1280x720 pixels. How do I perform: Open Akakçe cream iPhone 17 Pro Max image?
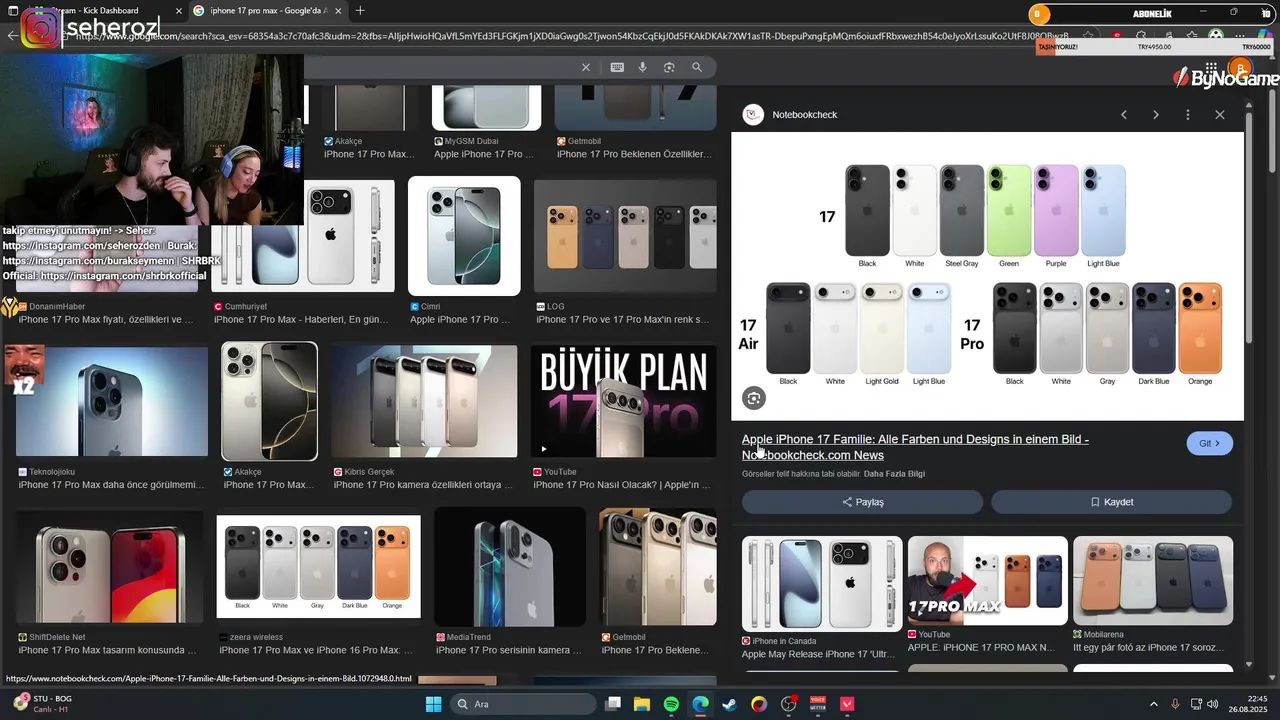pyautogui.click(x=269, y=402)
